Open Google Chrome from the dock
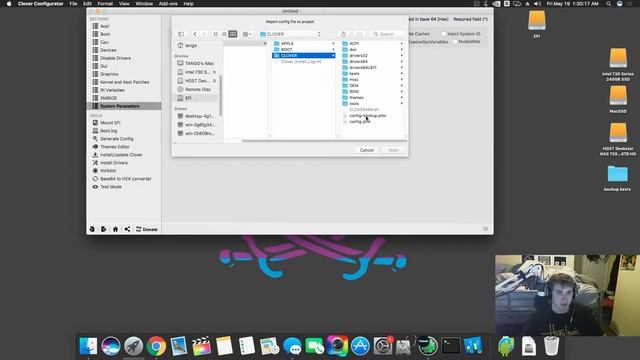 click(156, 346)
